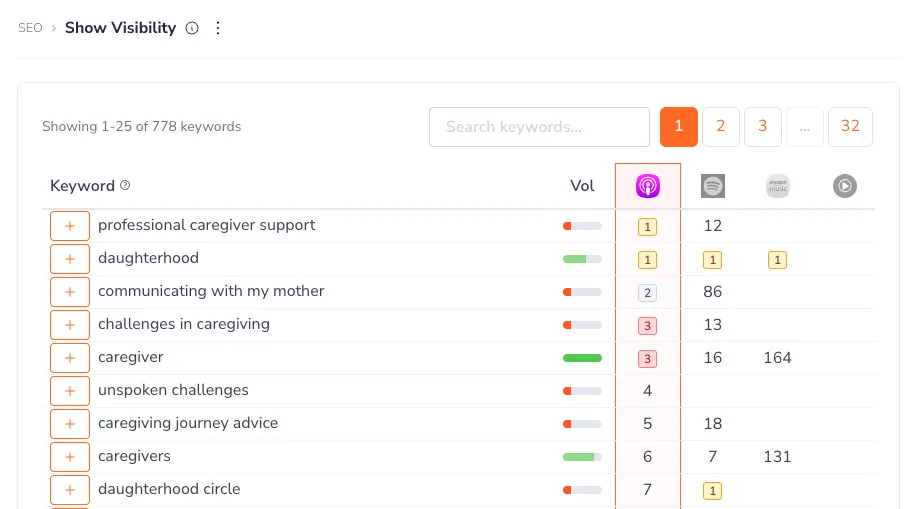Click the 'daughterhood circle' keyword text

coord(169,489)
